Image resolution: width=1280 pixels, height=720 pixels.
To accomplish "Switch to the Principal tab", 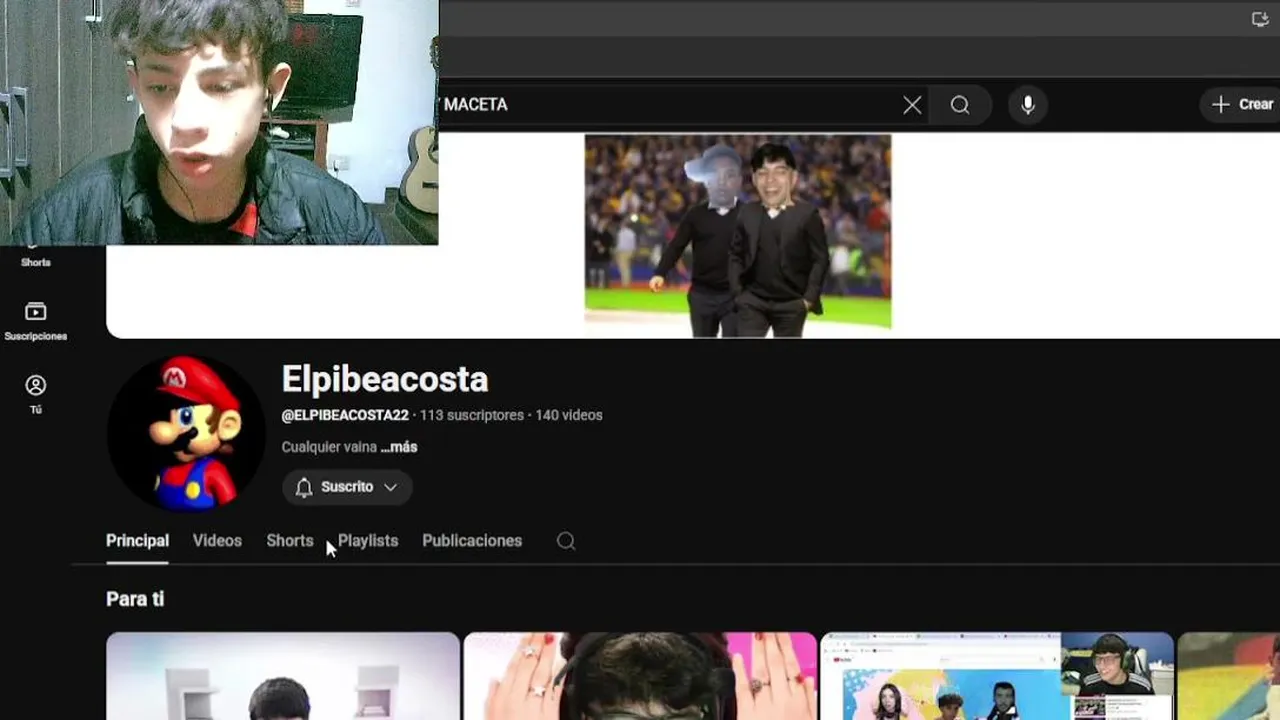I will [137, 540].
